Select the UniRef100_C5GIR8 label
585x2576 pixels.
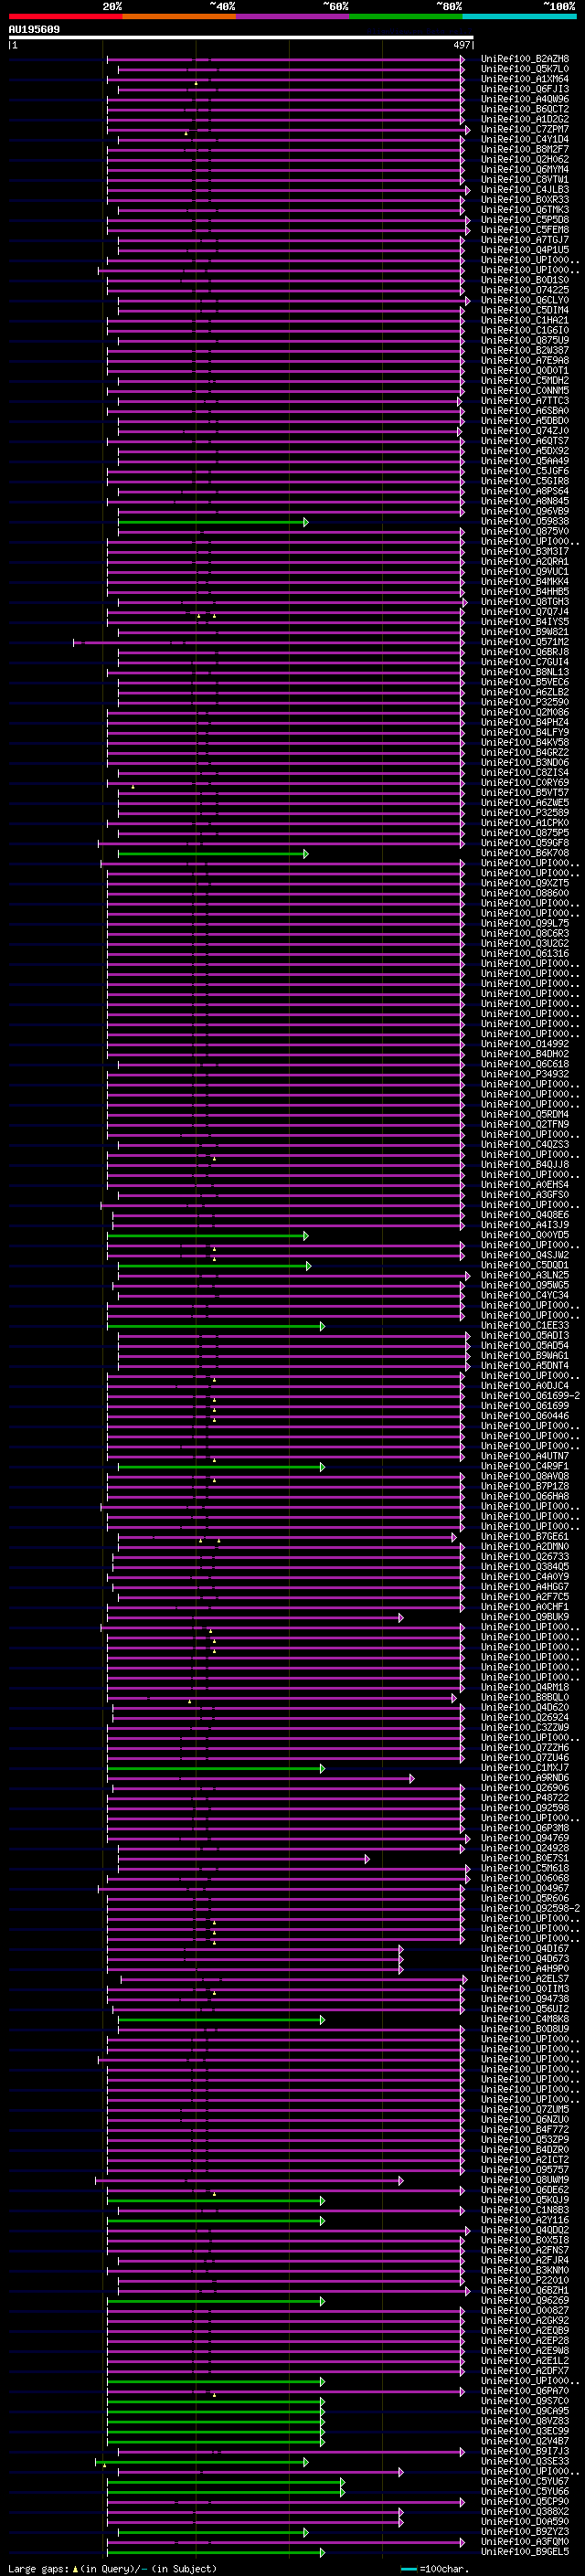pyautogui.click(x=524, y=481)
